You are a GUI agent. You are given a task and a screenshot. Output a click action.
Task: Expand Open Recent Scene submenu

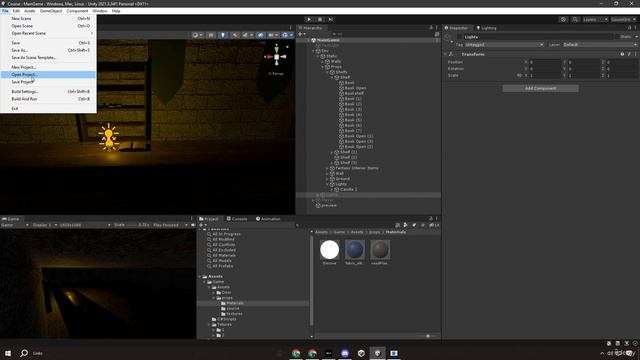48,33
